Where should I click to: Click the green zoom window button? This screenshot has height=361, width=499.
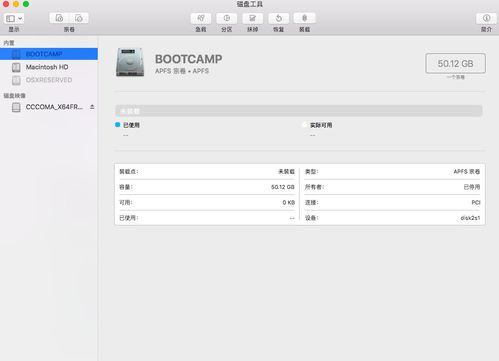[x=26, y=4]
